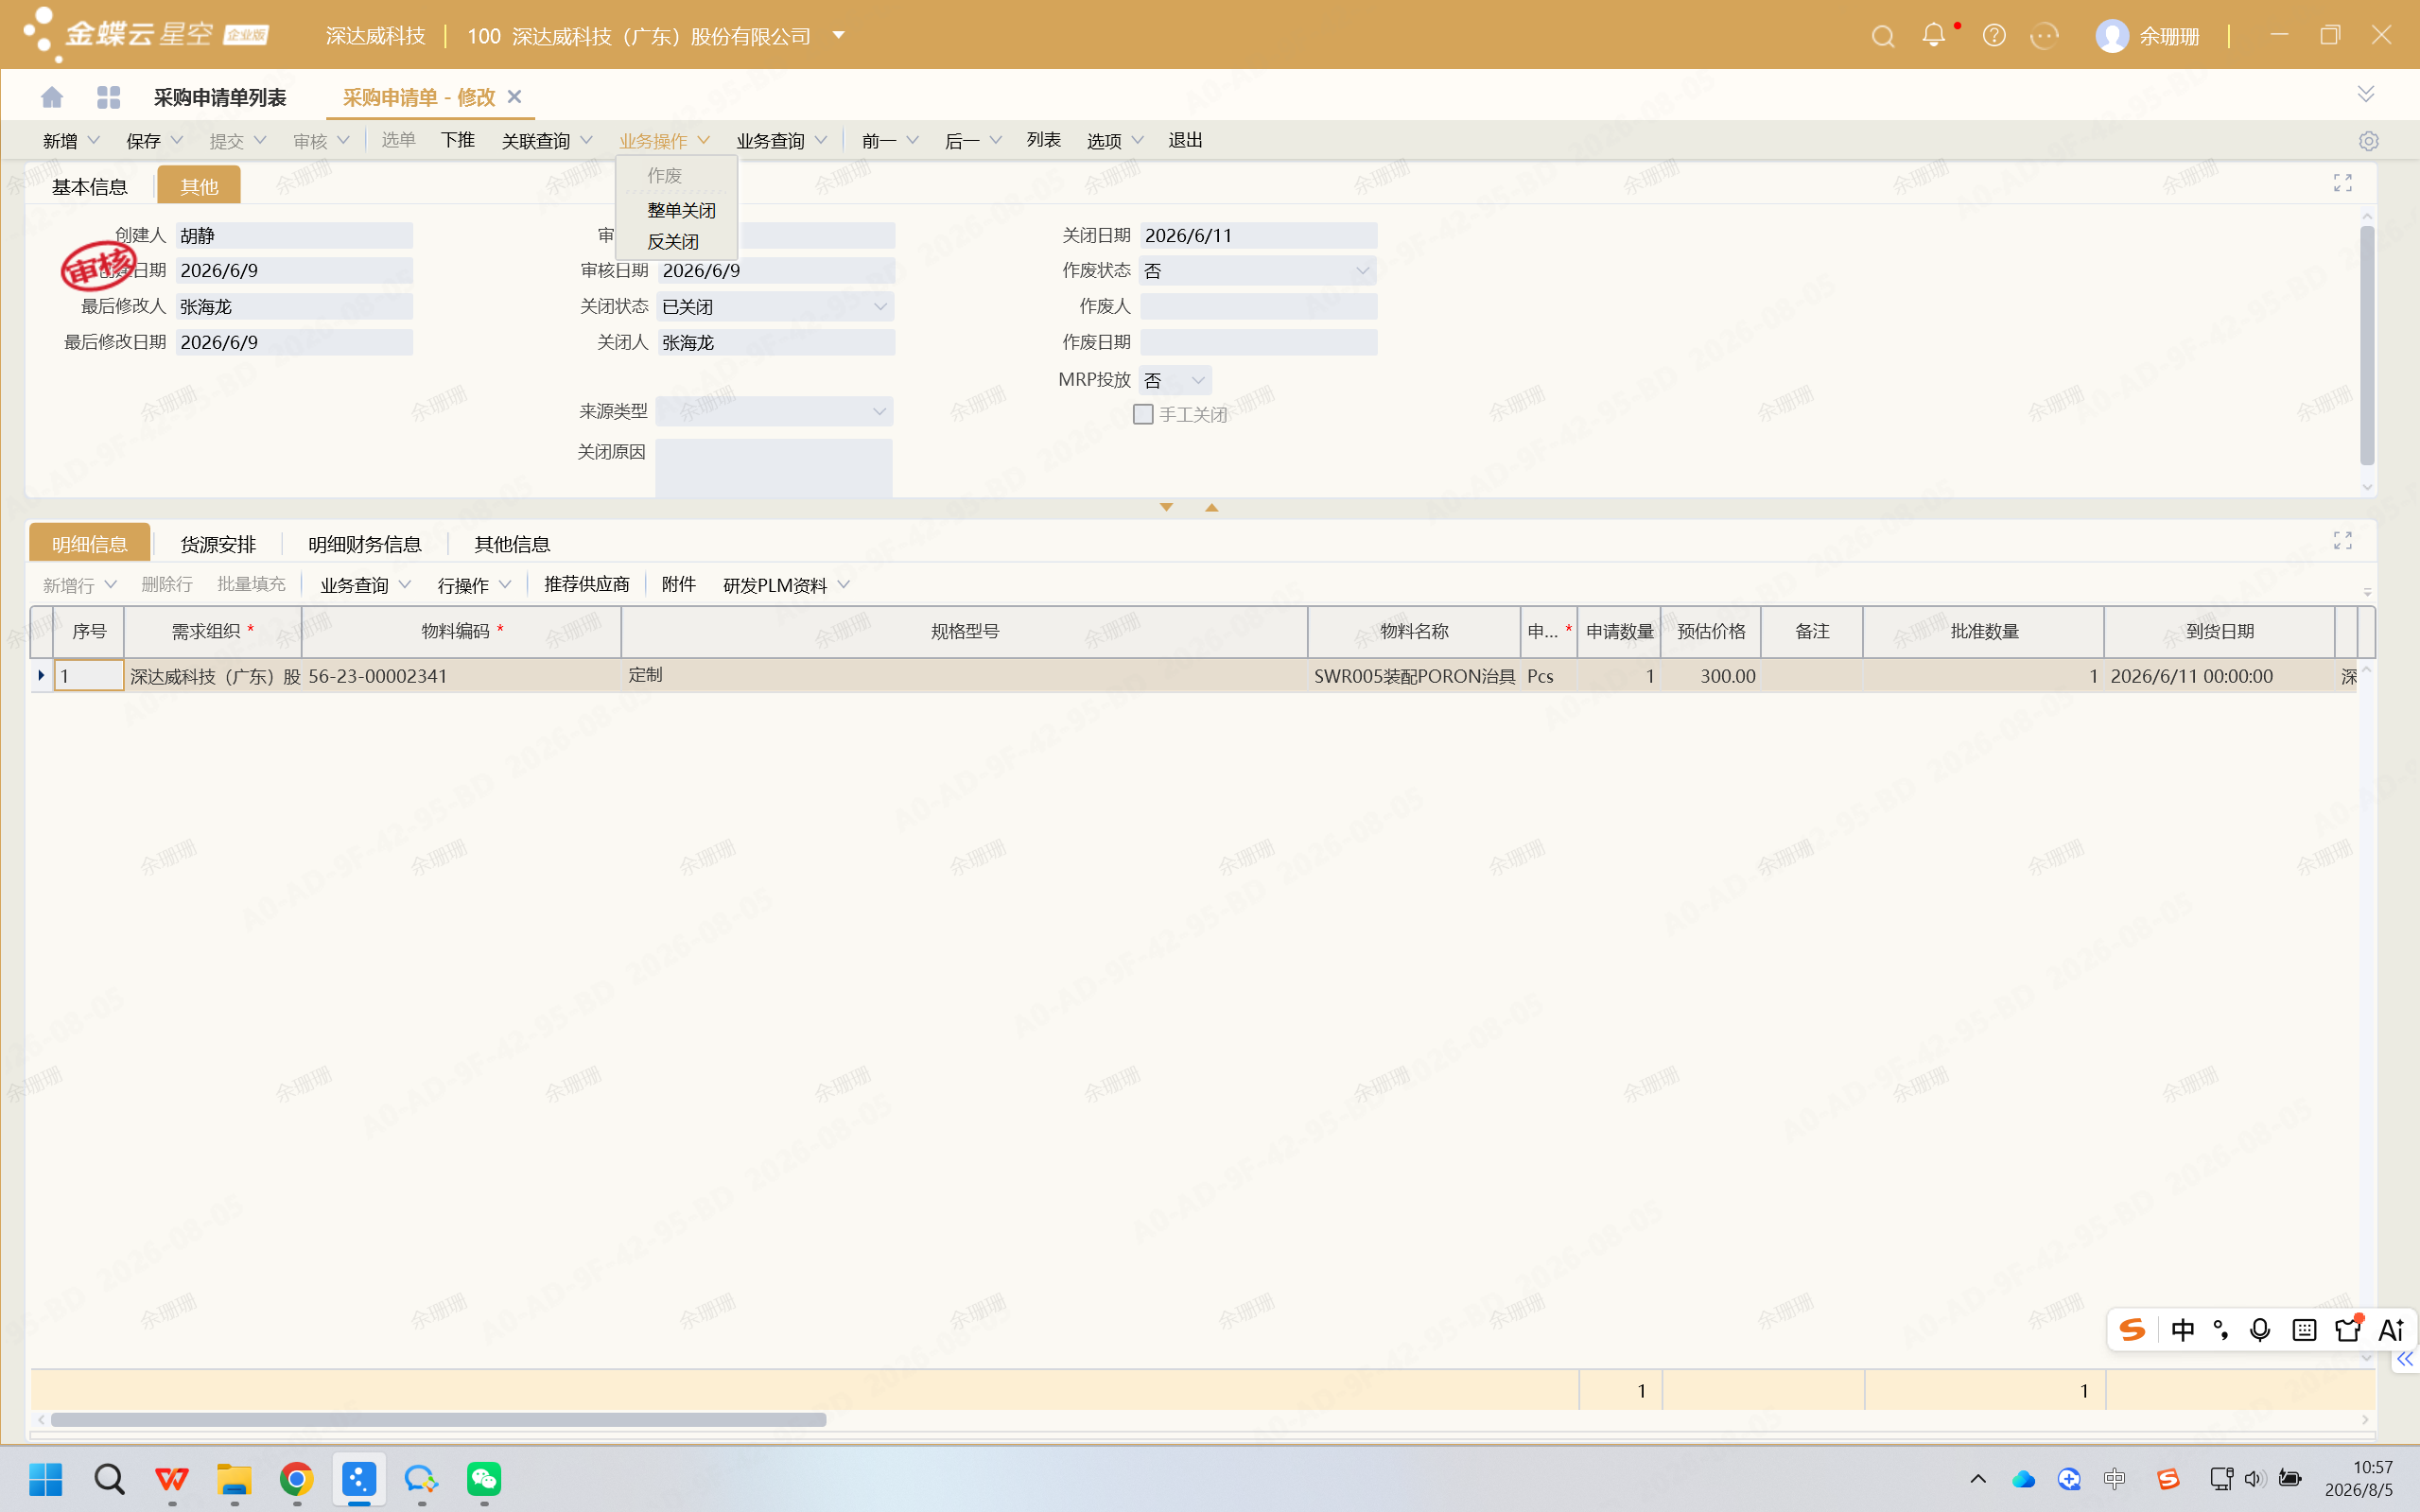Maximize the detail grid with expand icon
The width and height of the screenshot is (2420, 1512).
(x=2342, y=541)
